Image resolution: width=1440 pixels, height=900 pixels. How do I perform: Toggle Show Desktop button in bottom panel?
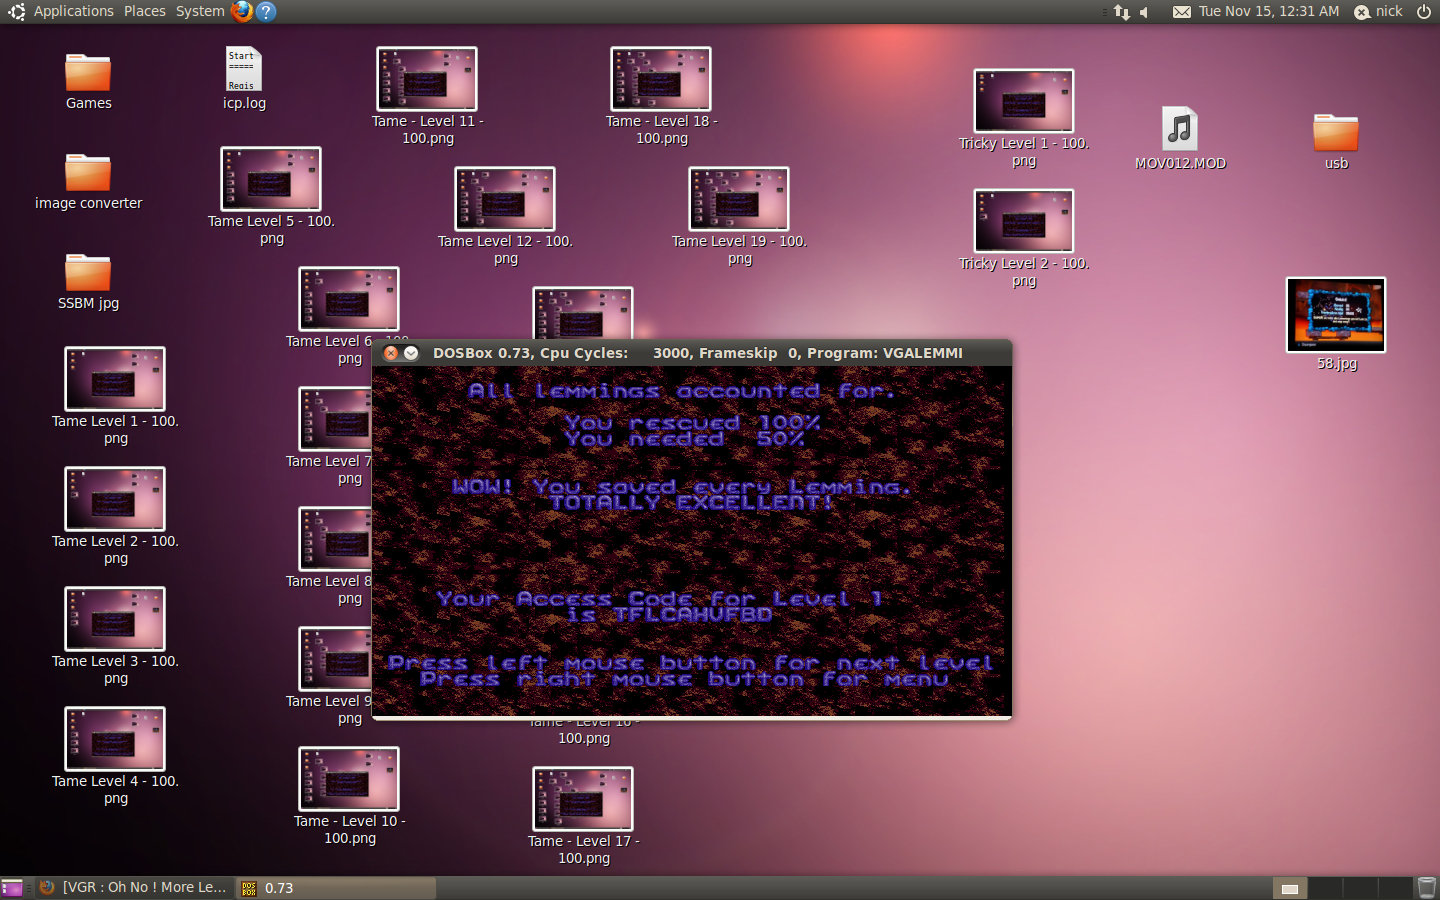click(x=12, y=887)
